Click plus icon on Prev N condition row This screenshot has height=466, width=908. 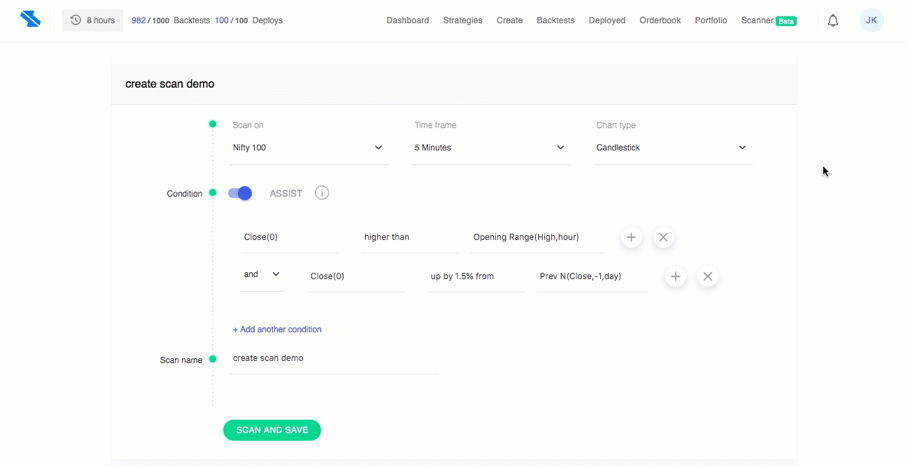[675, 277]
